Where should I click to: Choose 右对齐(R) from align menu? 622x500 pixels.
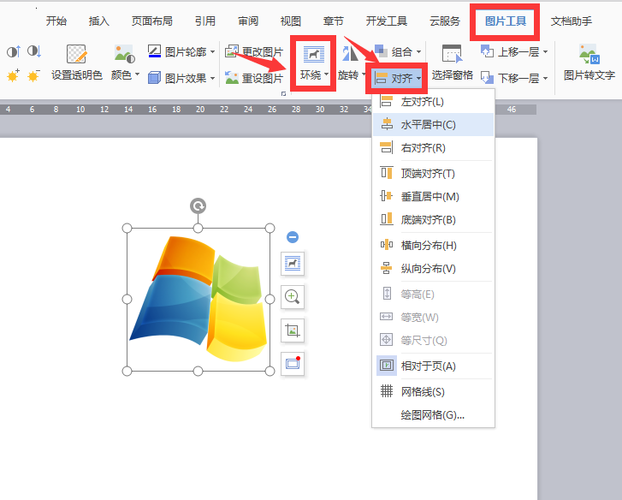click(433, 148)
